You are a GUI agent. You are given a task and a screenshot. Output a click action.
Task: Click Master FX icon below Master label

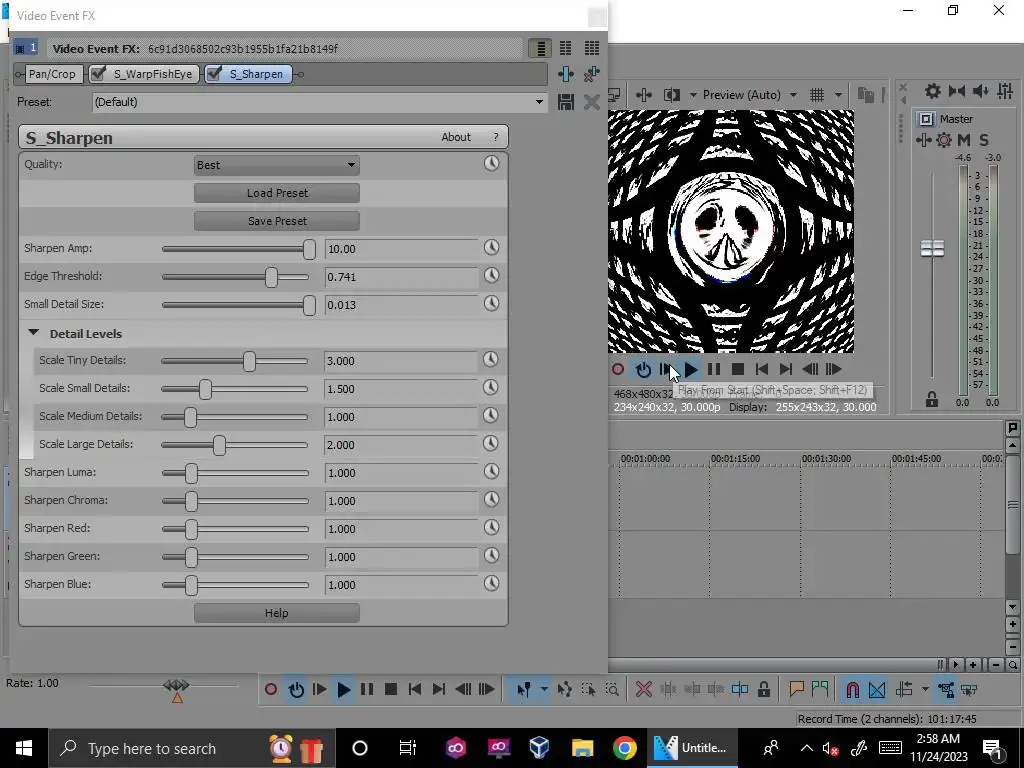click(x=924, y=140)
